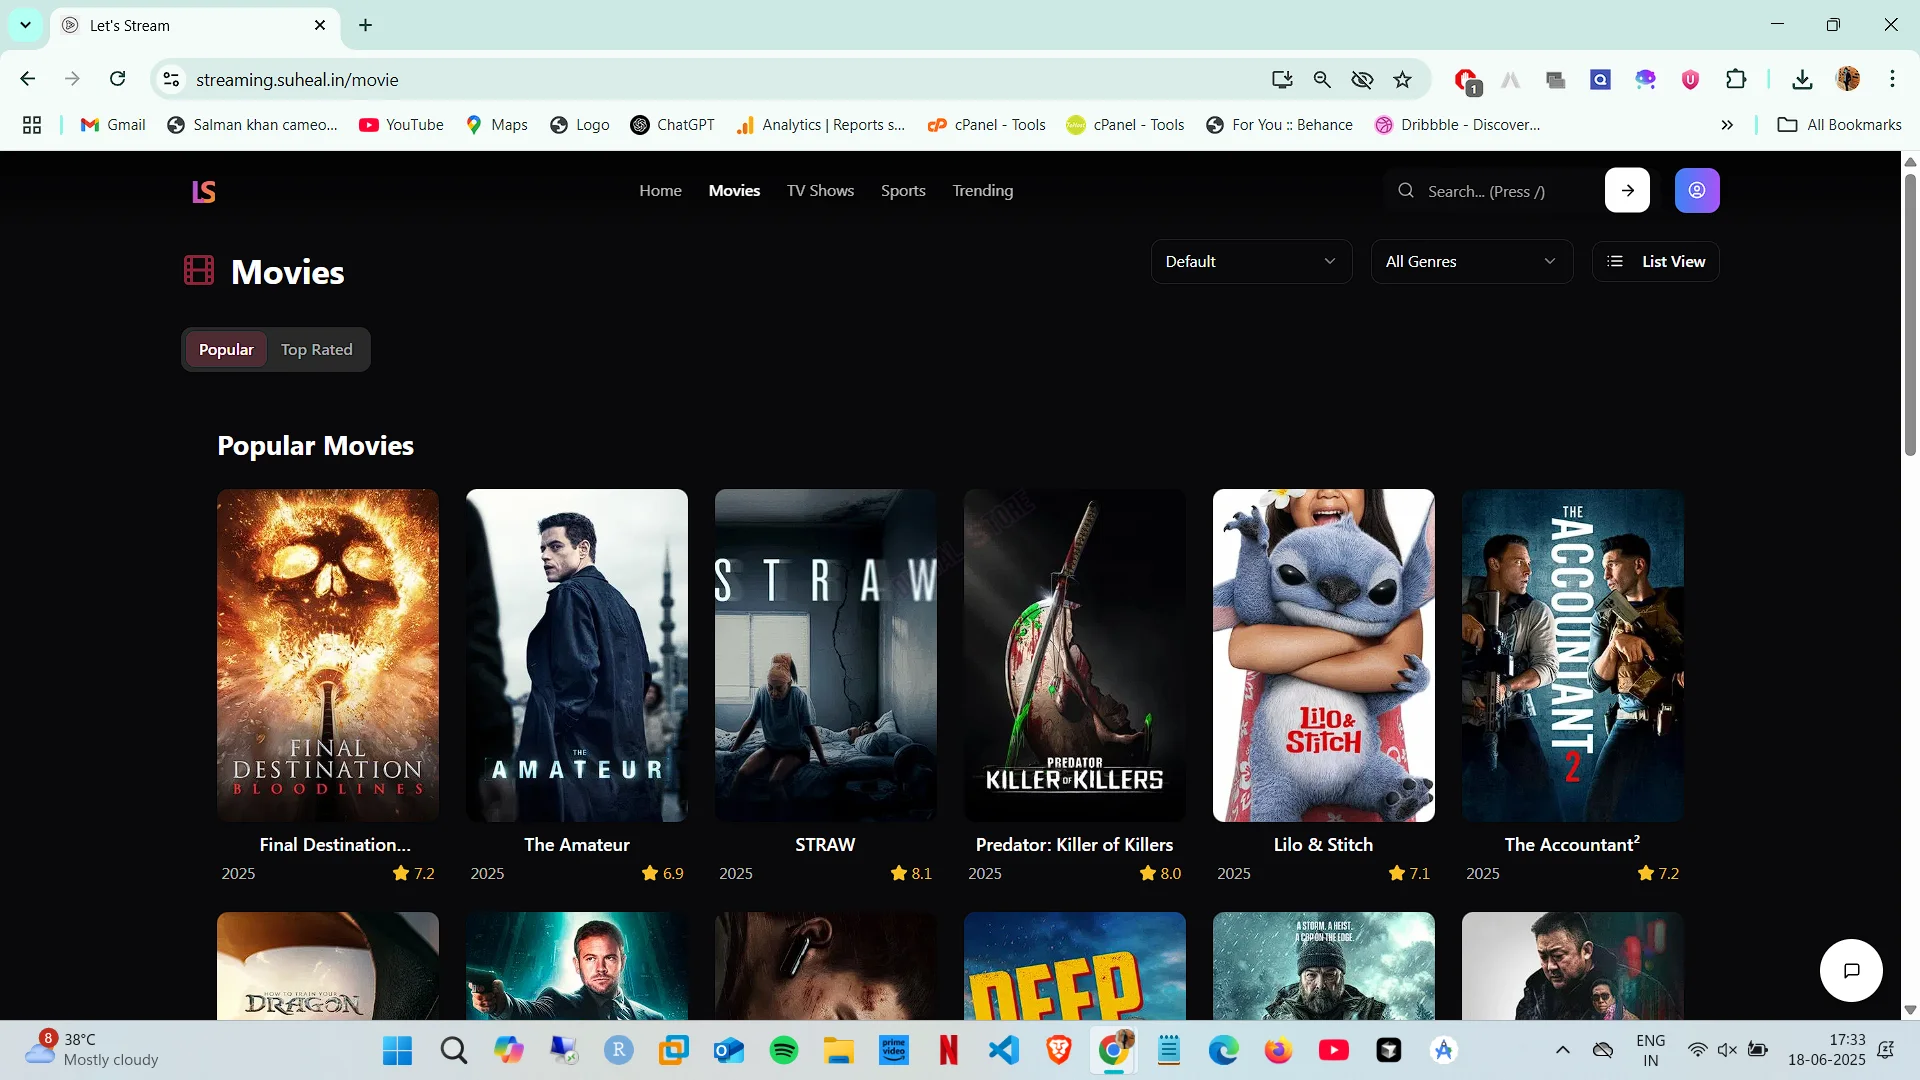Open the YouTube bookmark
The image size is (1920, 1080).
[x=401, y=125]
